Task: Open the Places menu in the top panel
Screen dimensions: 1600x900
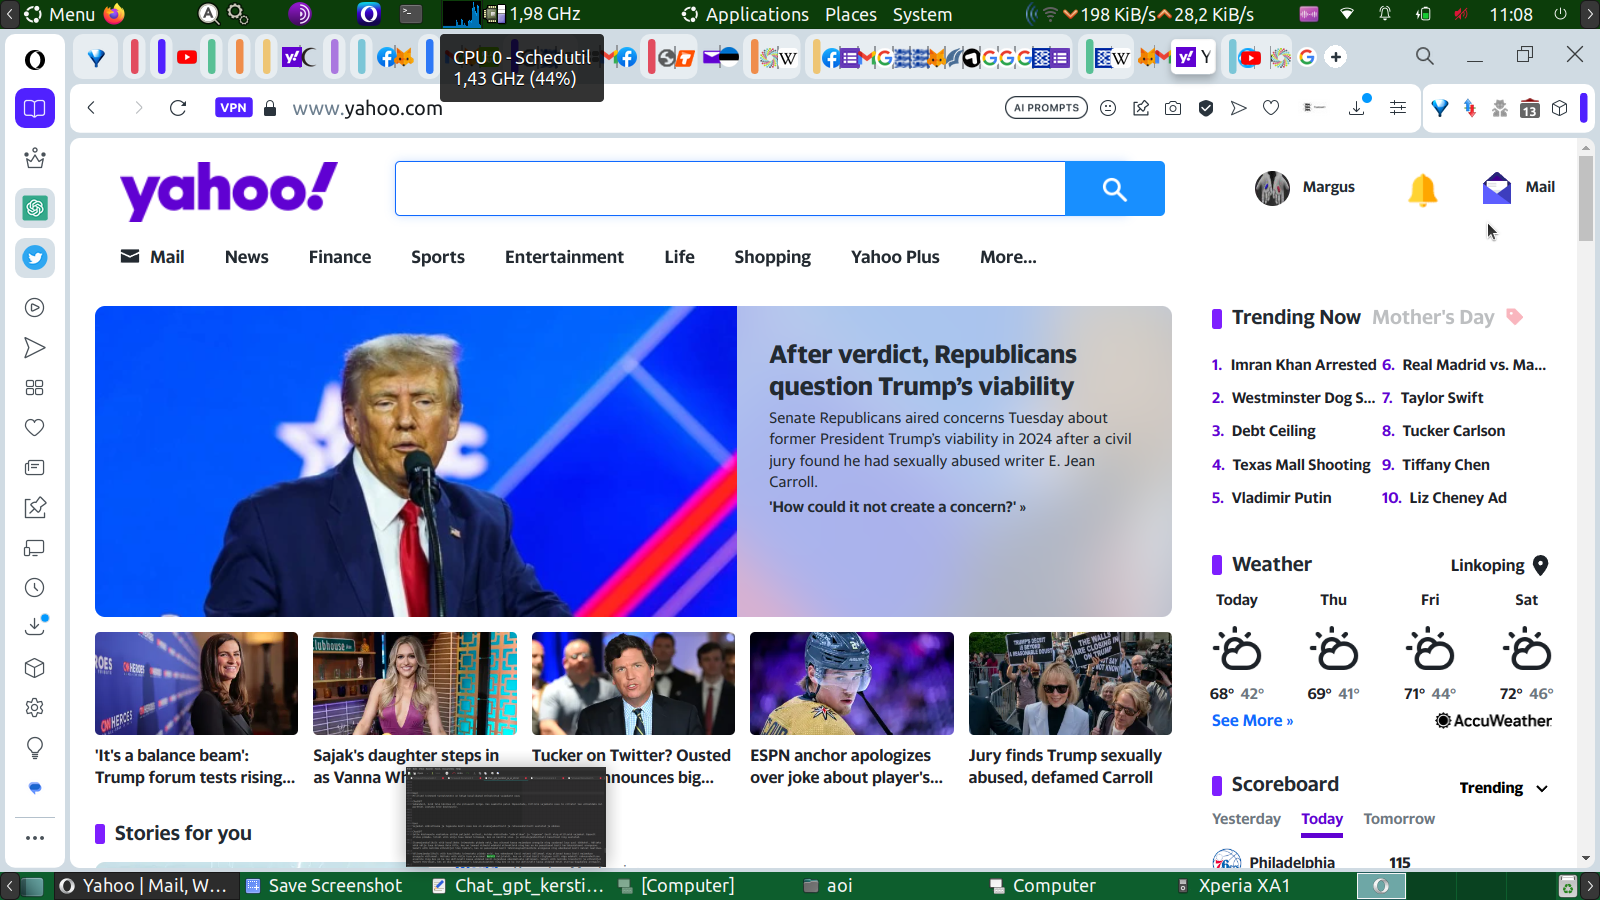Action: pyautogui.click(x=851, y=14)
